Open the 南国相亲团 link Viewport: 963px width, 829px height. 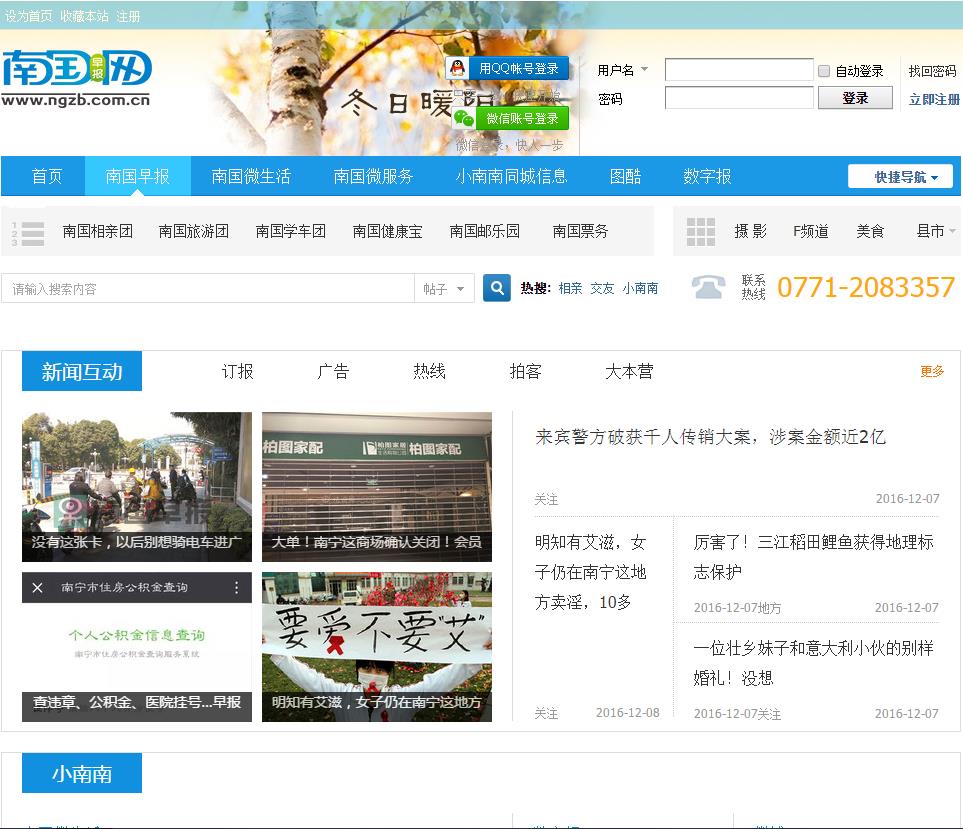(x=98, y=232)
